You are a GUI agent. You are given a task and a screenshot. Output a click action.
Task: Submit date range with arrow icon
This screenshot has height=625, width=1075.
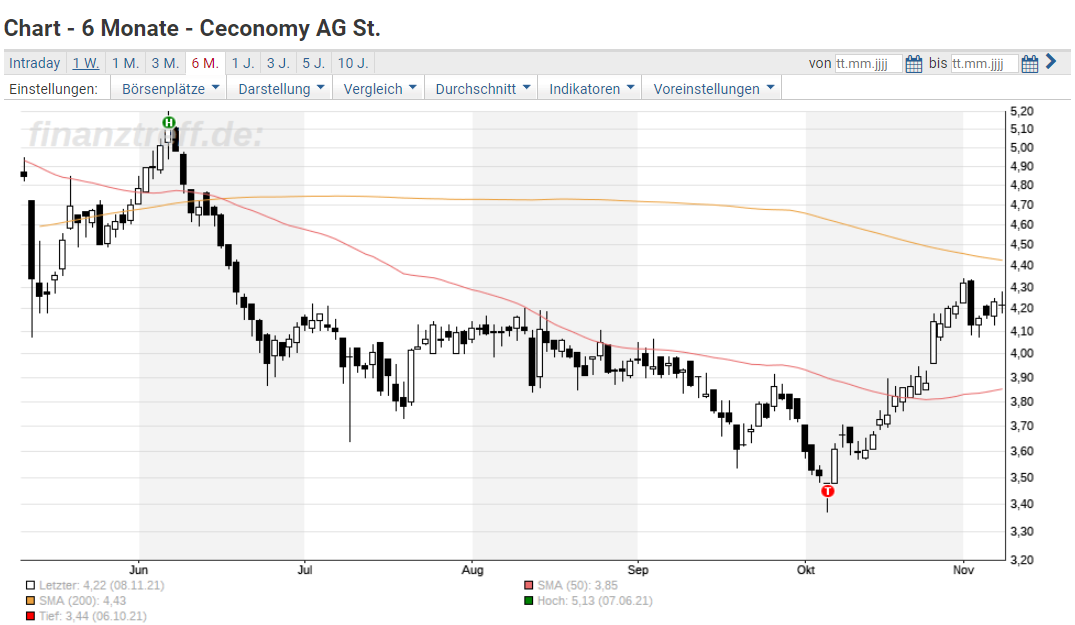[1052, 62]
